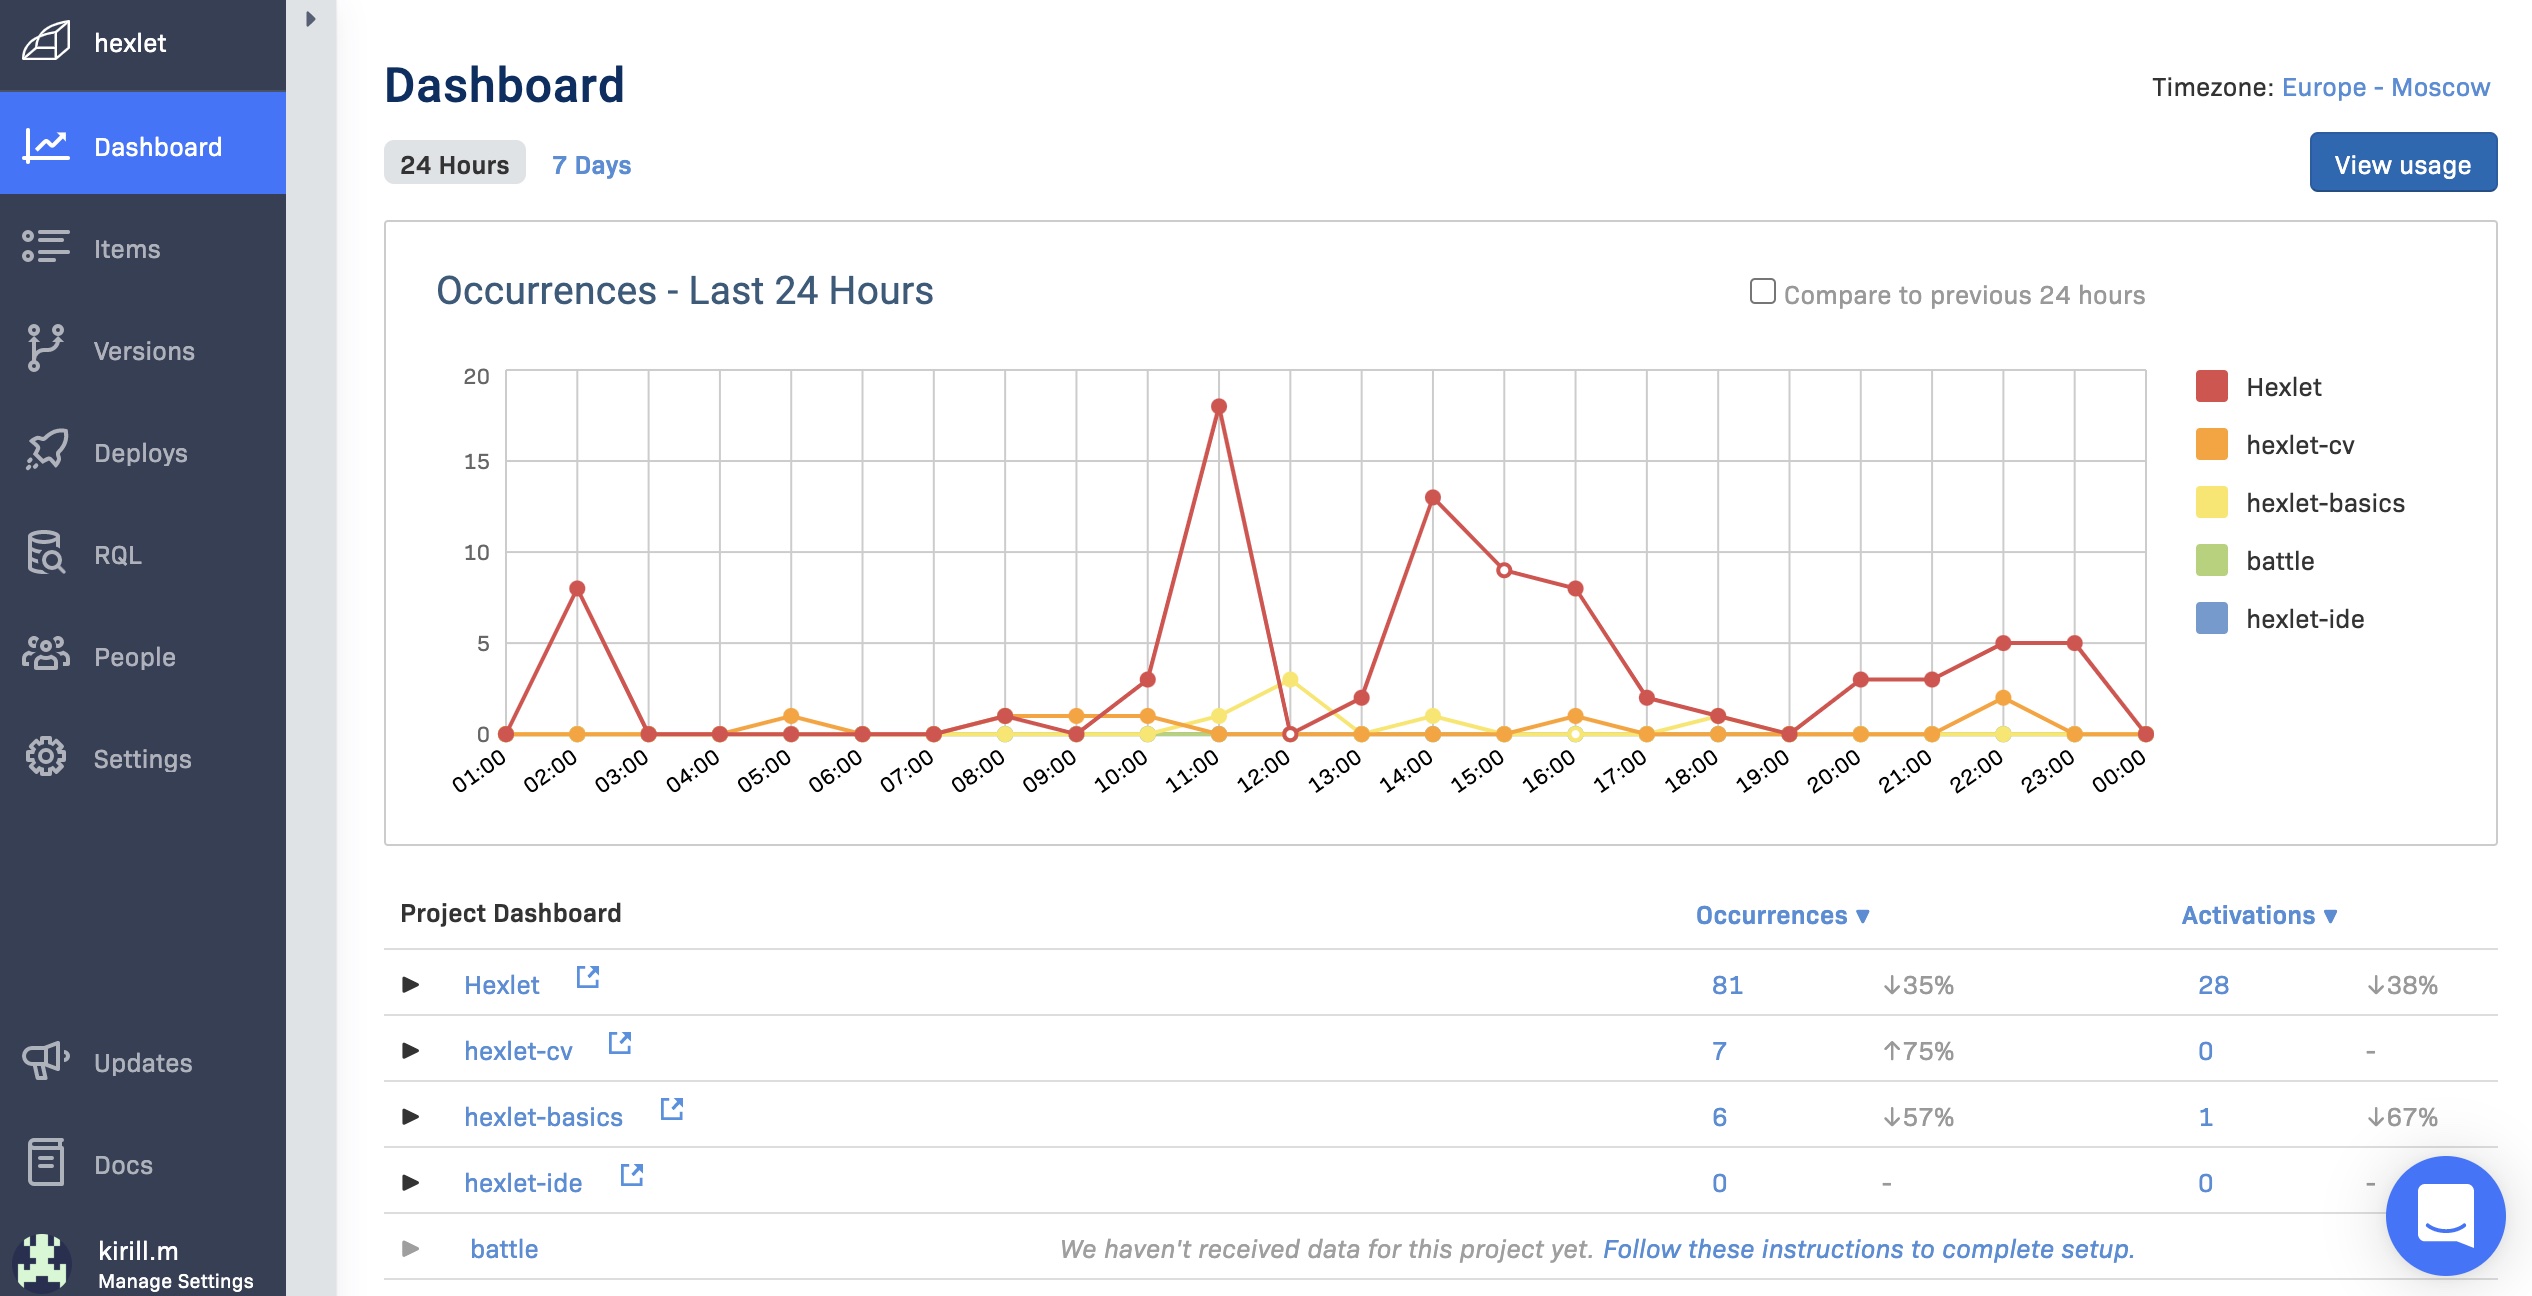
Task: Expand the hexlet-basics project row
Action: [x=410, y=1117]
